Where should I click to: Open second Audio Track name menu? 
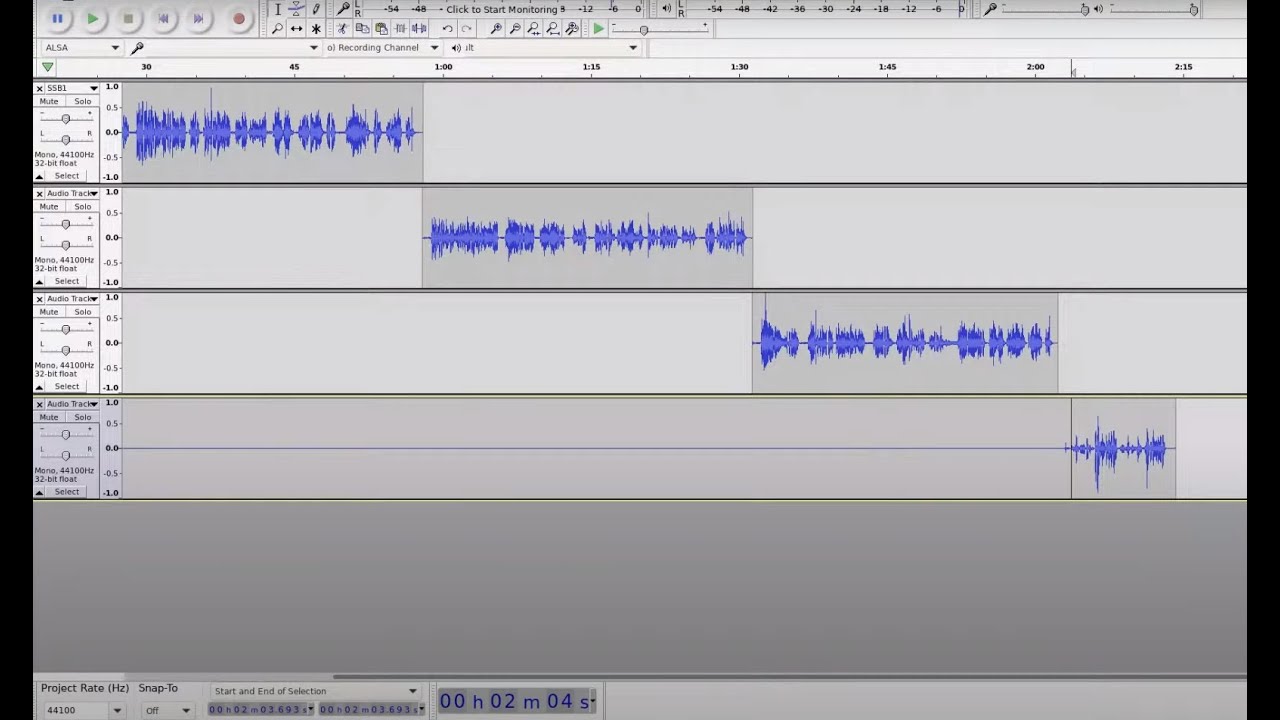click(72, 193)
